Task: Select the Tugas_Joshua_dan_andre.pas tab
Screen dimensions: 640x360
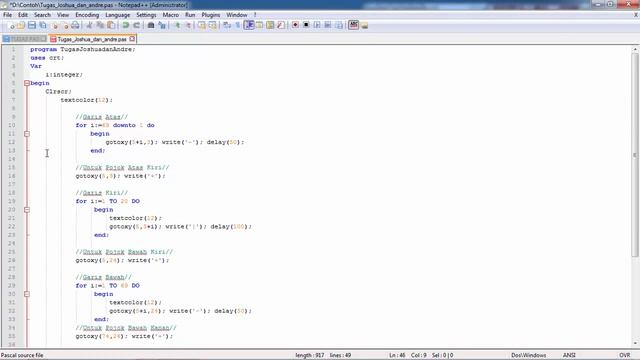Action: coord(92,39)
